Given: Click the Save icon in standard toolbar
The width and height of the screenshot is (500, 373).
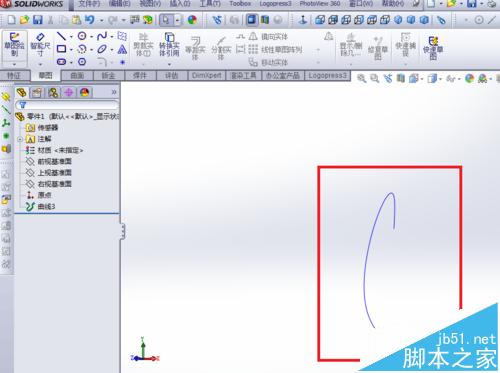Looking at the screenshot, I should coord(38,20).
